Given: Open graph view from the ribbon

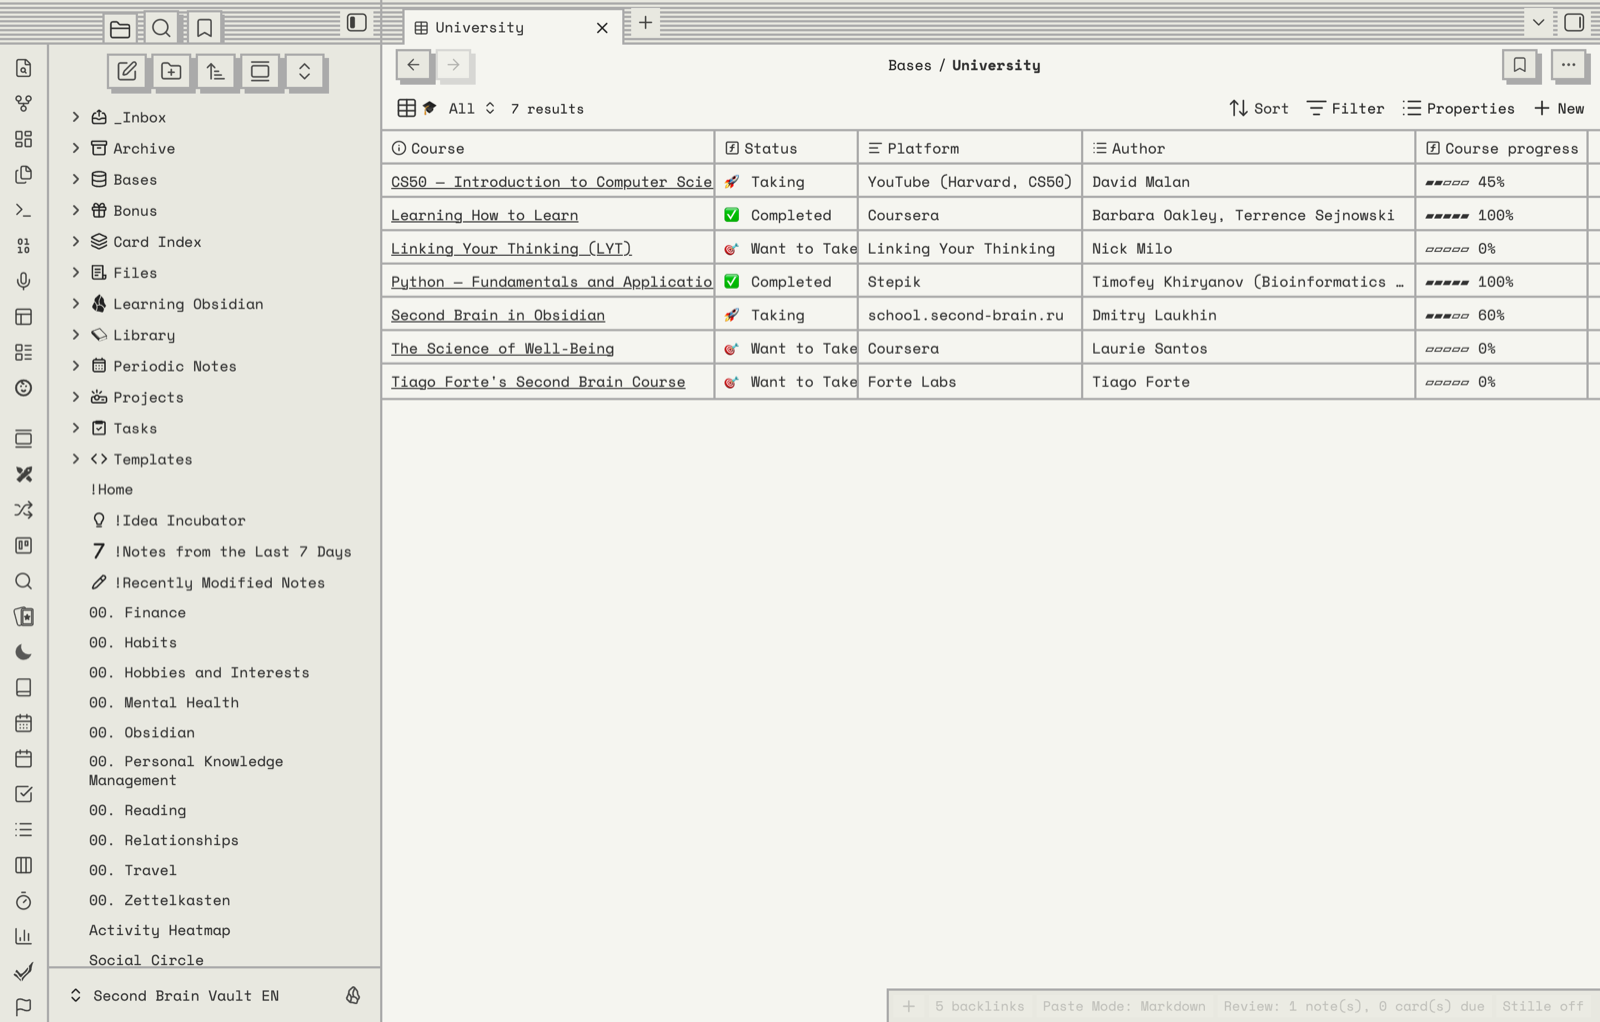Looking at the screenshot, I should (x=24, y=103).
